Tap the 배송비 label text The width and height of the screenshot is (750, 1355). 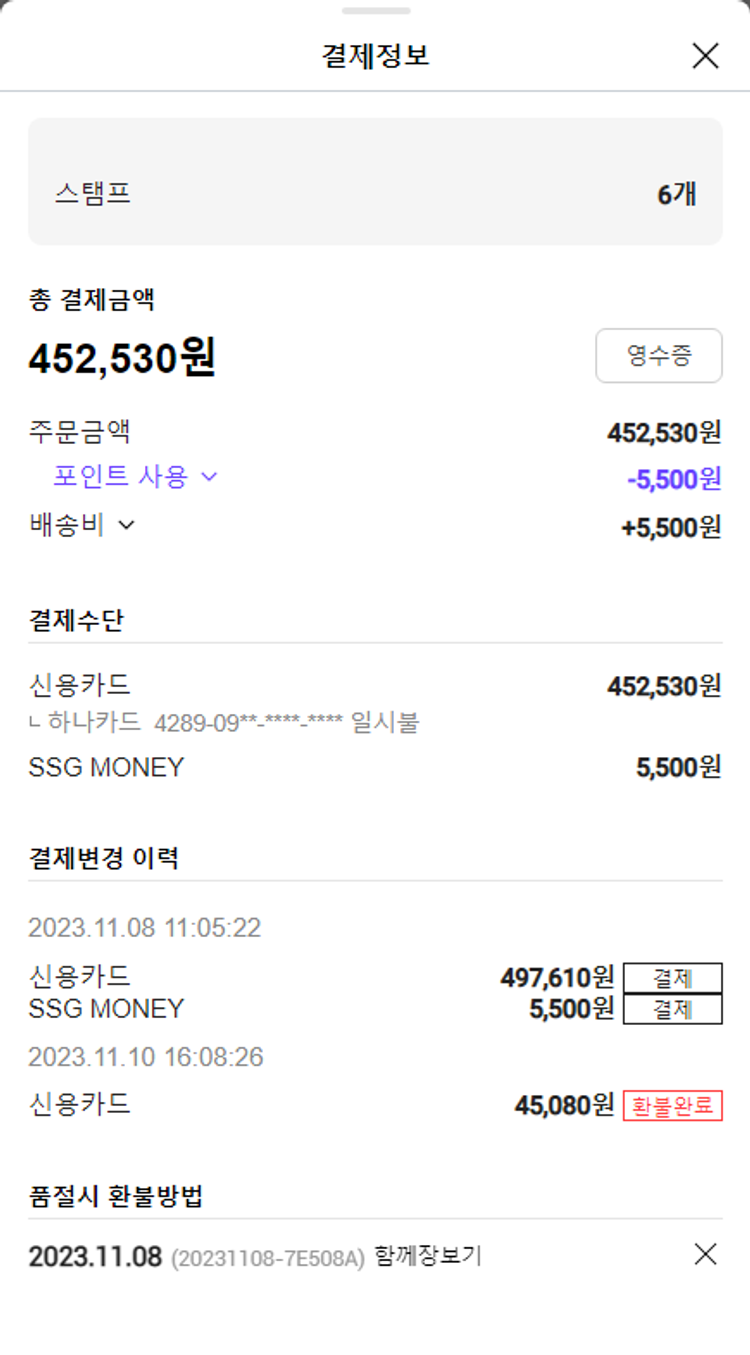point(67,525)
